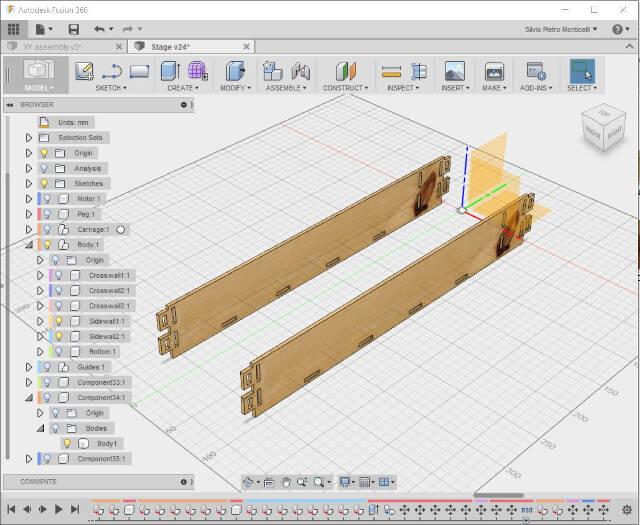
Task: Collapse the Body:1 component tree
Action: pyautogui.click(x=29, y=245)
